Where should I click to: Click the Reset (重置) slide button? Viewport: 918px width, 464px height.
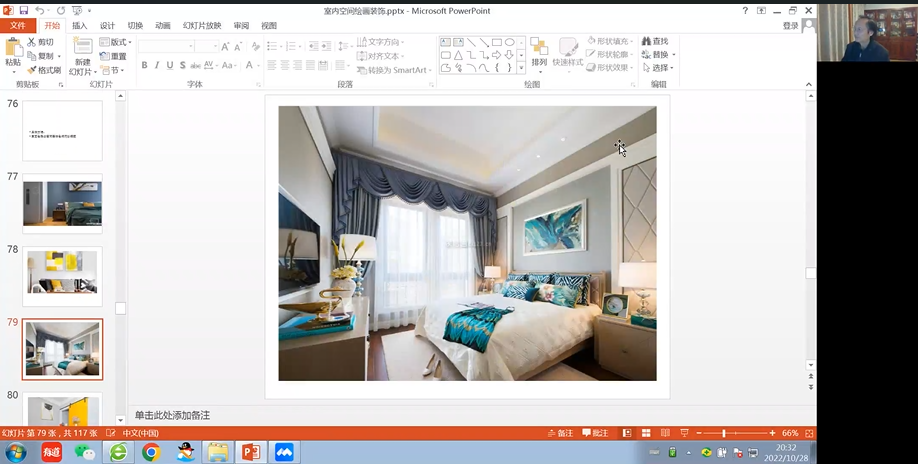[x=113, y=56]
